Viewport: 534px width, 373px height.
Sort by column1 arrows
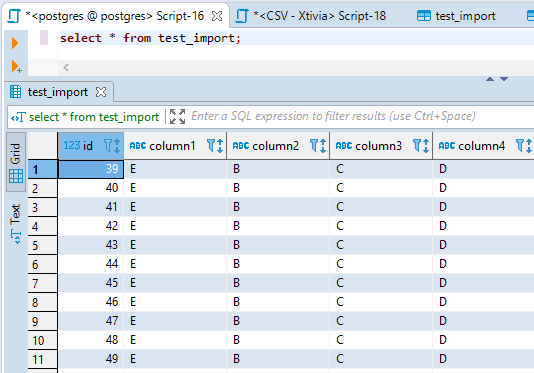point(220,146)
